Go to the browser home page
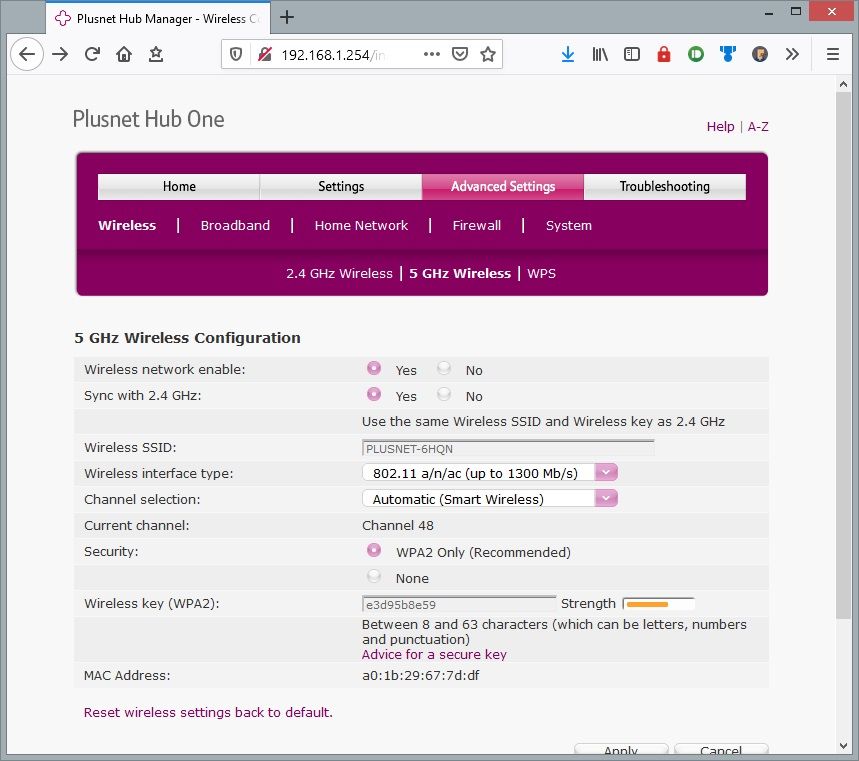The image size is (859, 761). pos(123,54)
